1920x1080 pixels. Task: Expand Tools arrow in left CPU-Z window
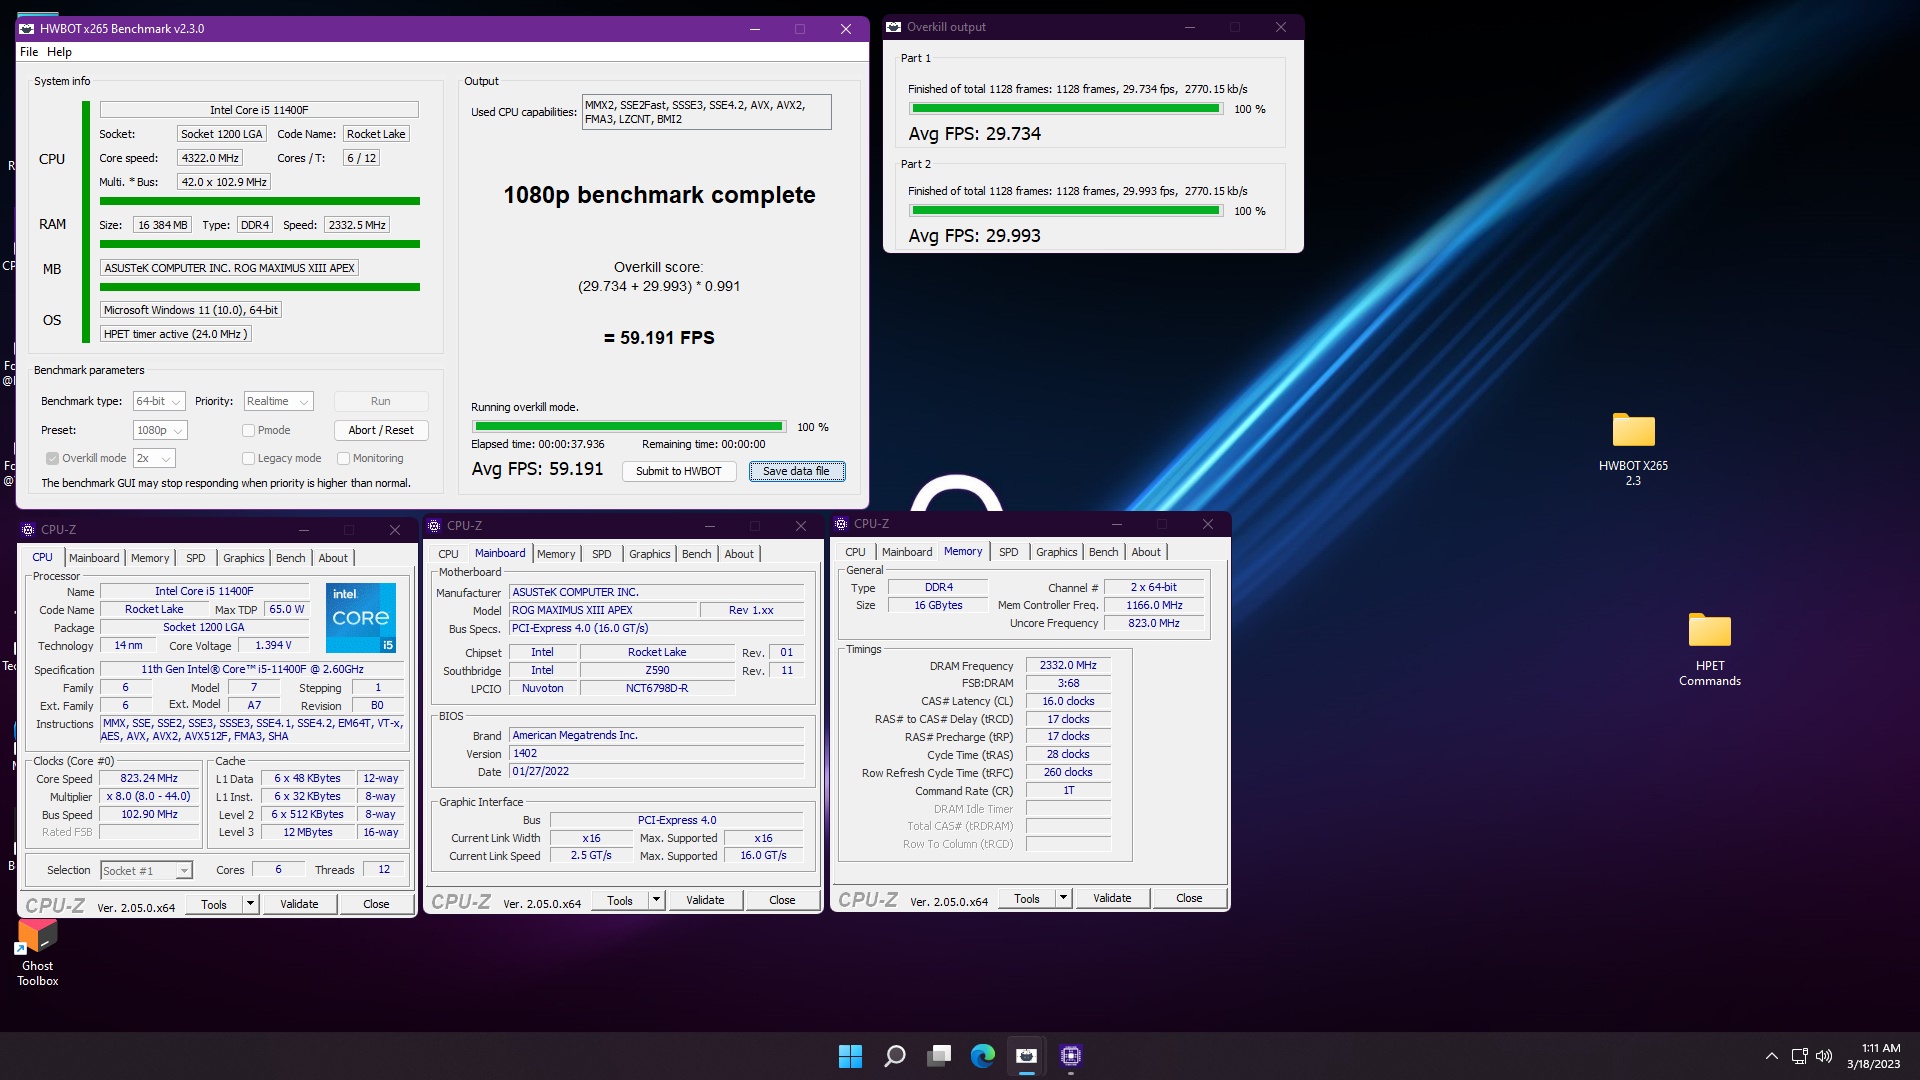coord(250,905)
